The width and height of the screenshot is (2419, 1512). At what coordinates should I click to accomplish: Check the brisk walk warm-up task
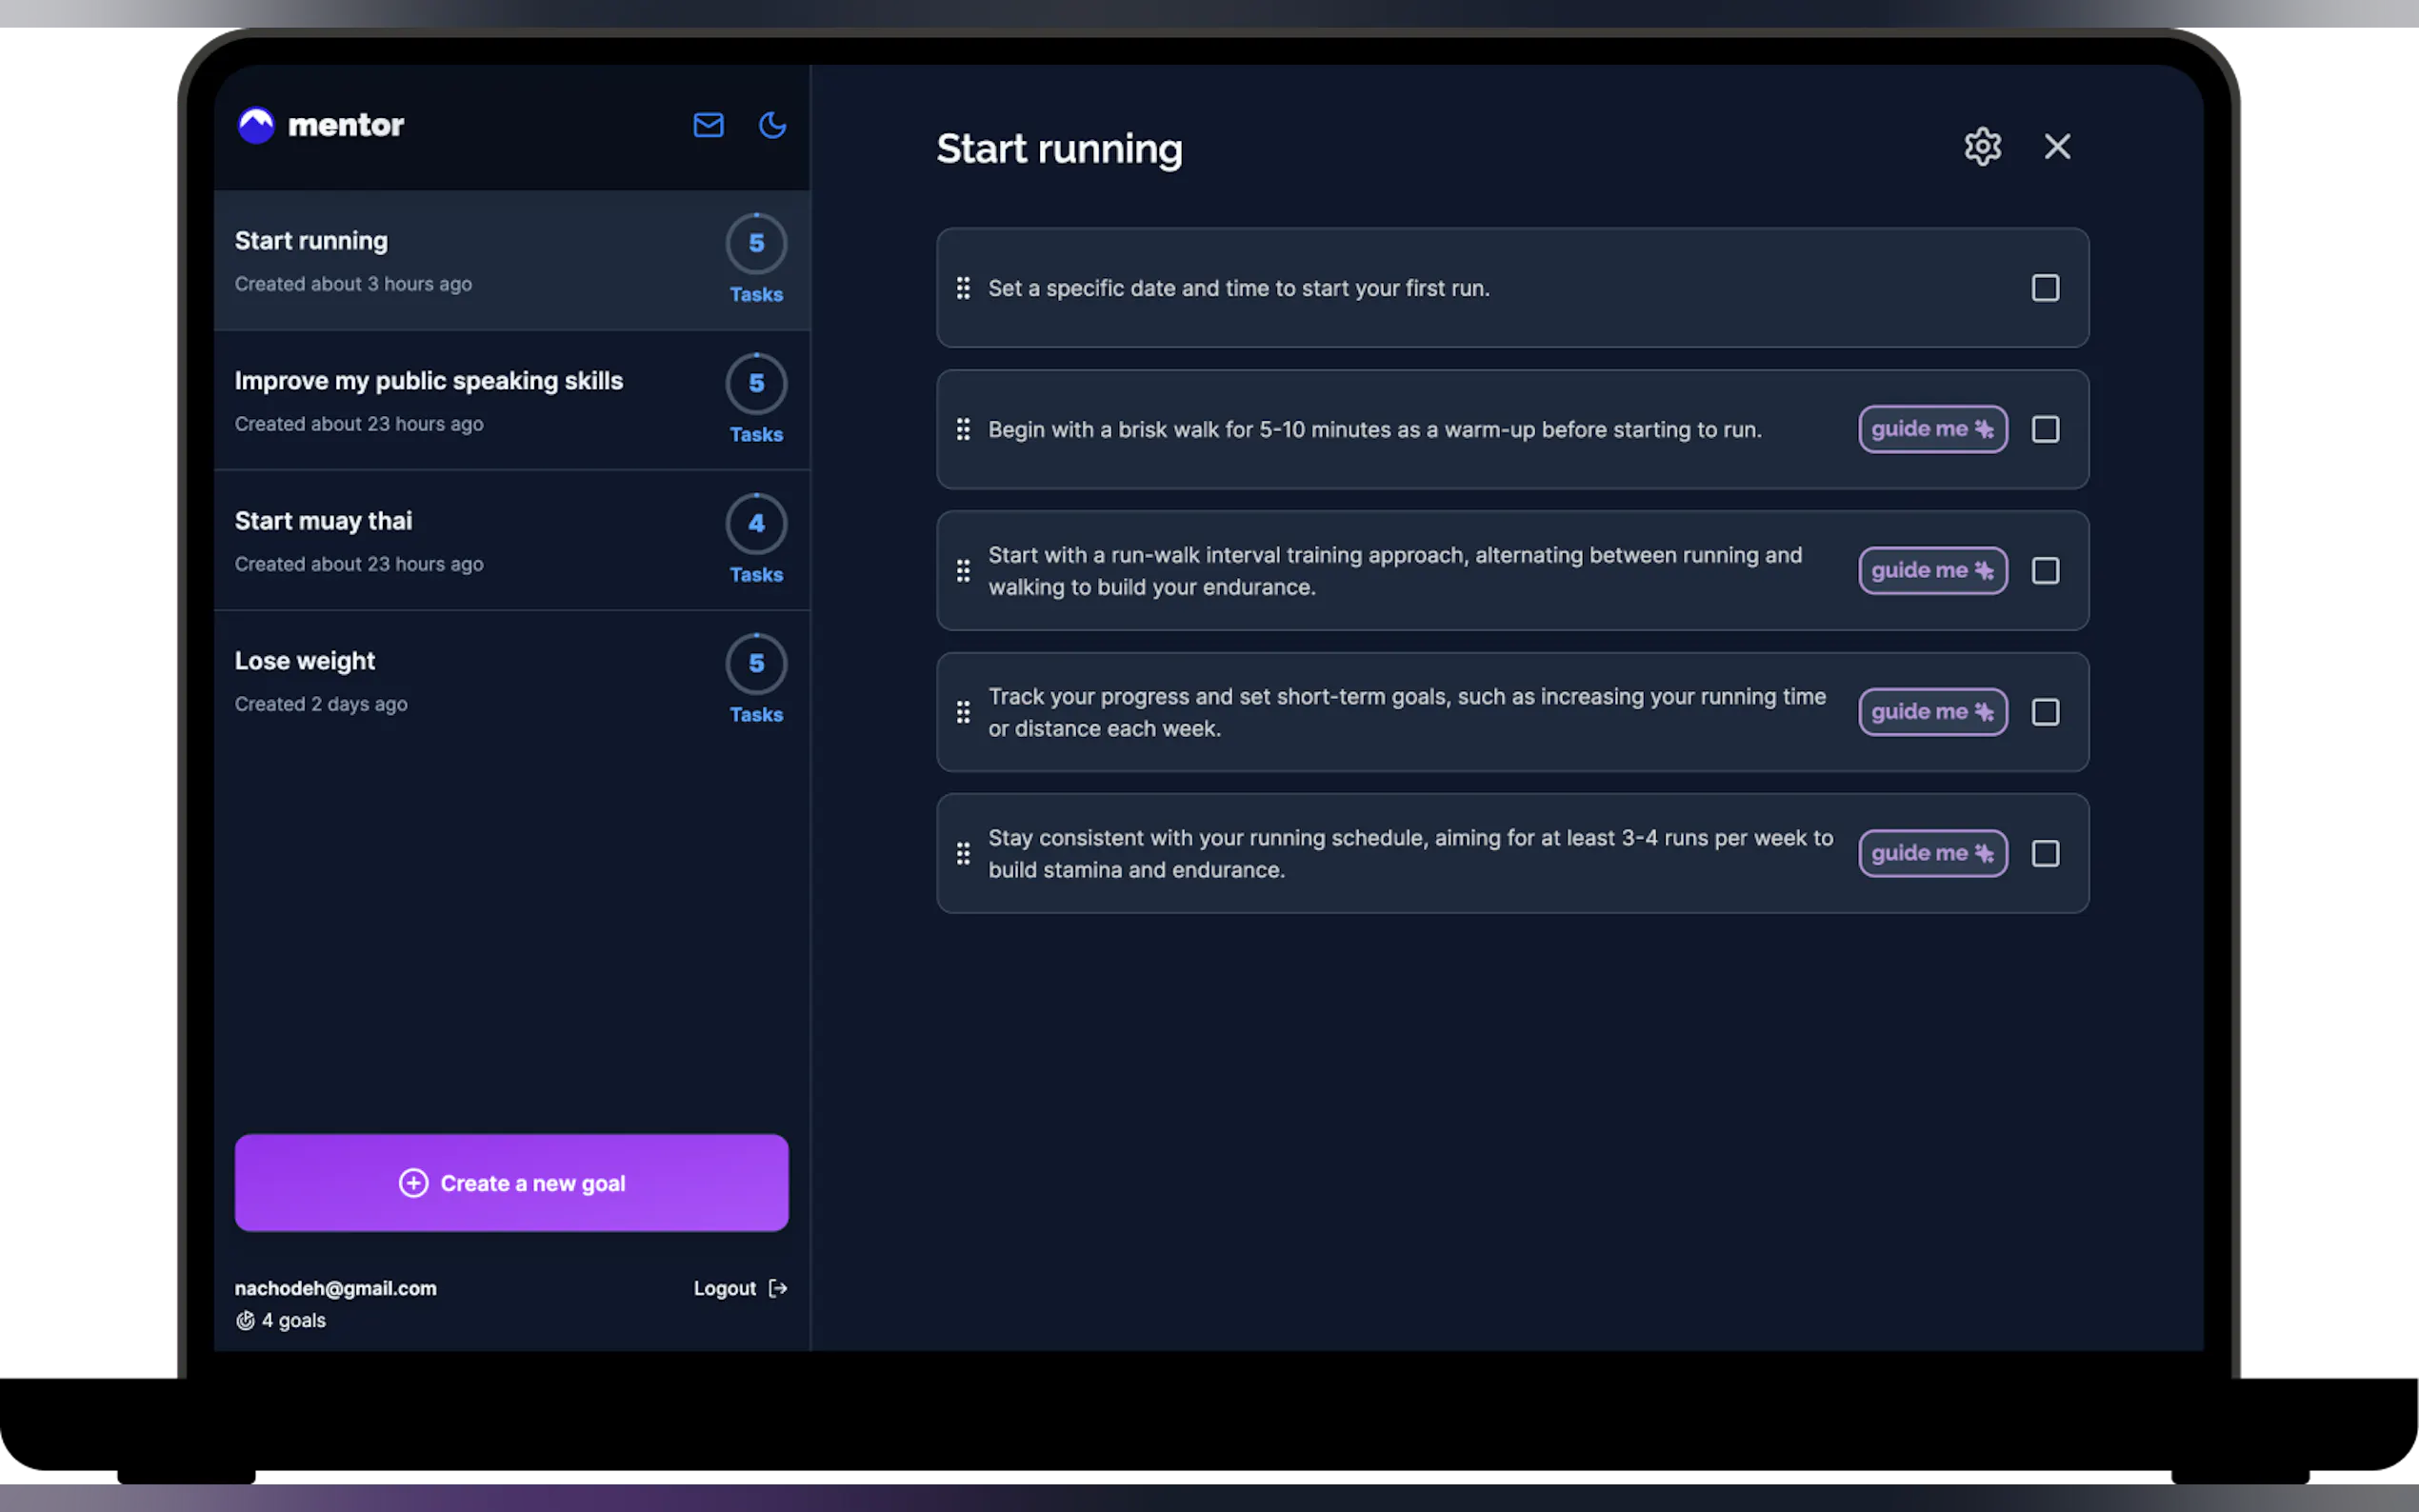pos(2045,429)
